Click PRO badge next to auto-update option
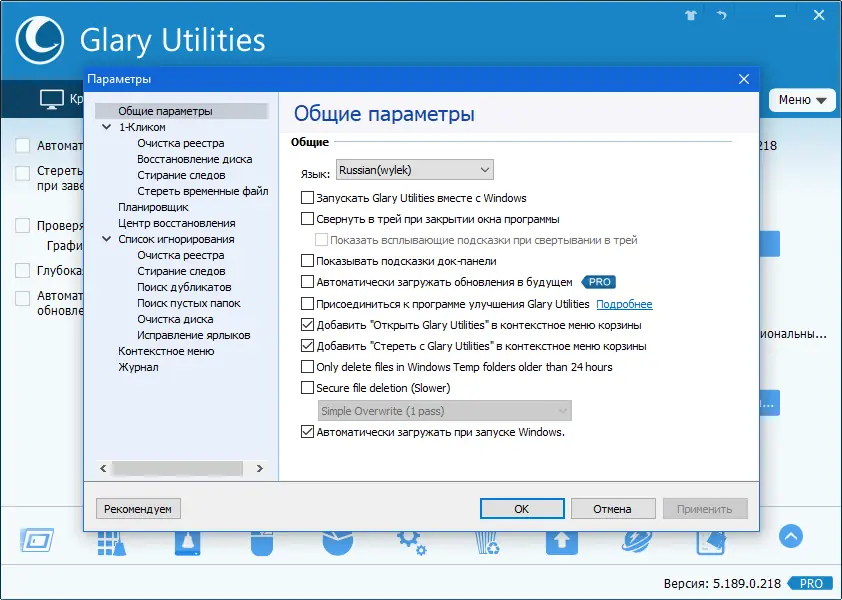 [x=599, y=282]
